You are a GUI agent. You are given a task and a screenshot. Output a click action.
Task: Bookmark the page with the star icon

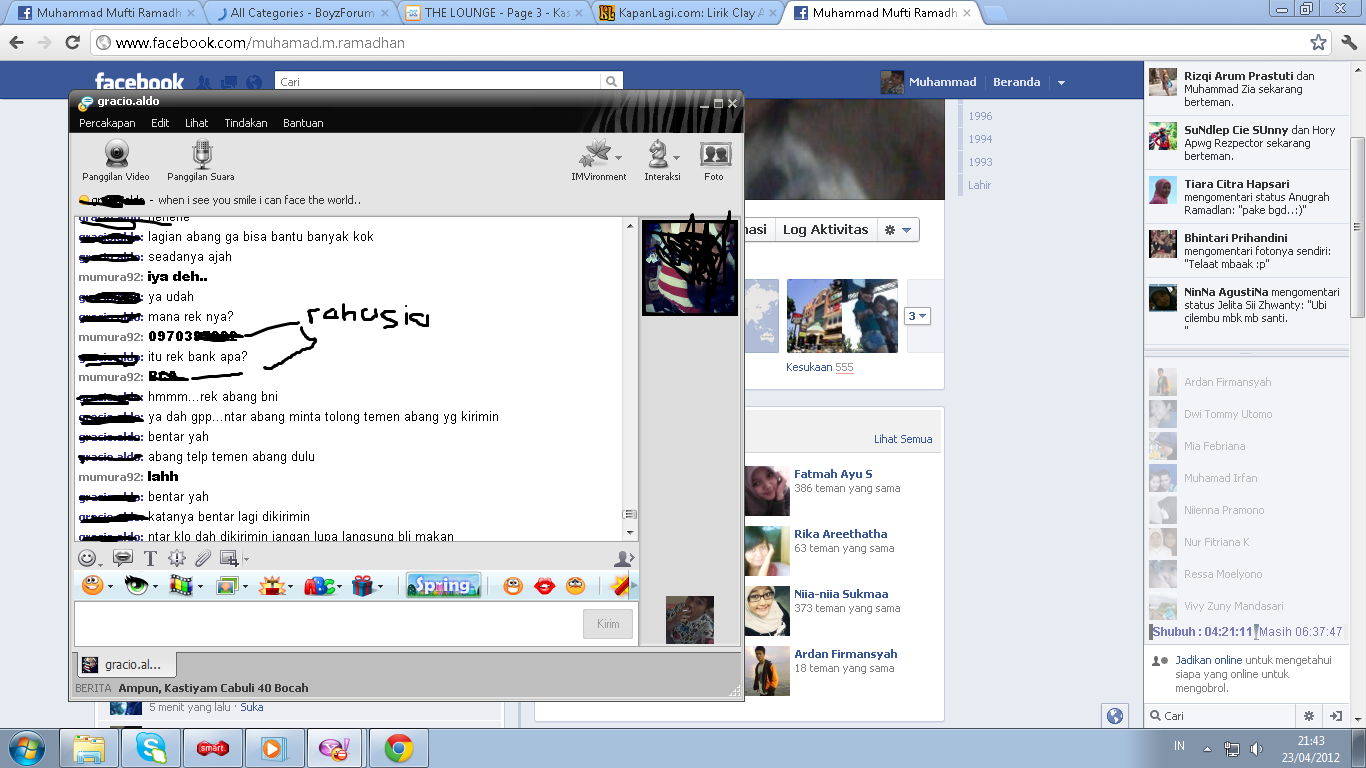pos(1318,43)
